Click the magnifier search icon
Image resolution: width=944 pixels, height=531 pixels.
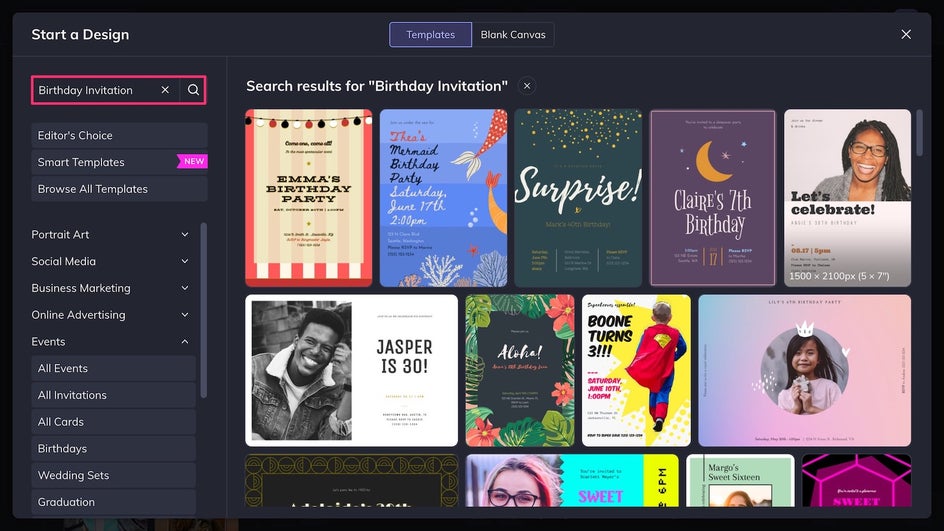[193, 90]
